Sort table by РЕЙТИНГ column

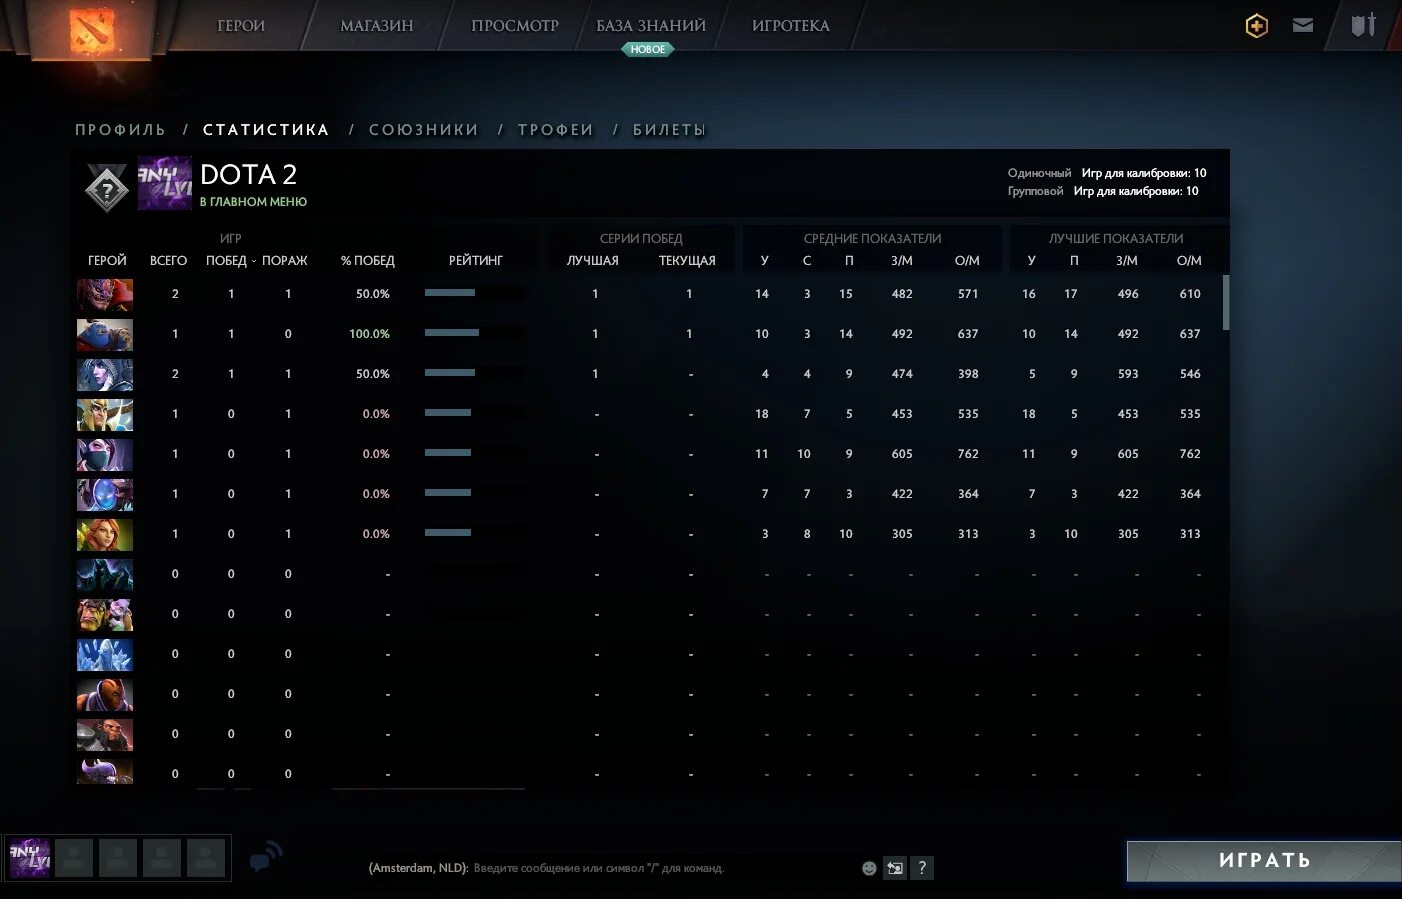click(475, 260)
